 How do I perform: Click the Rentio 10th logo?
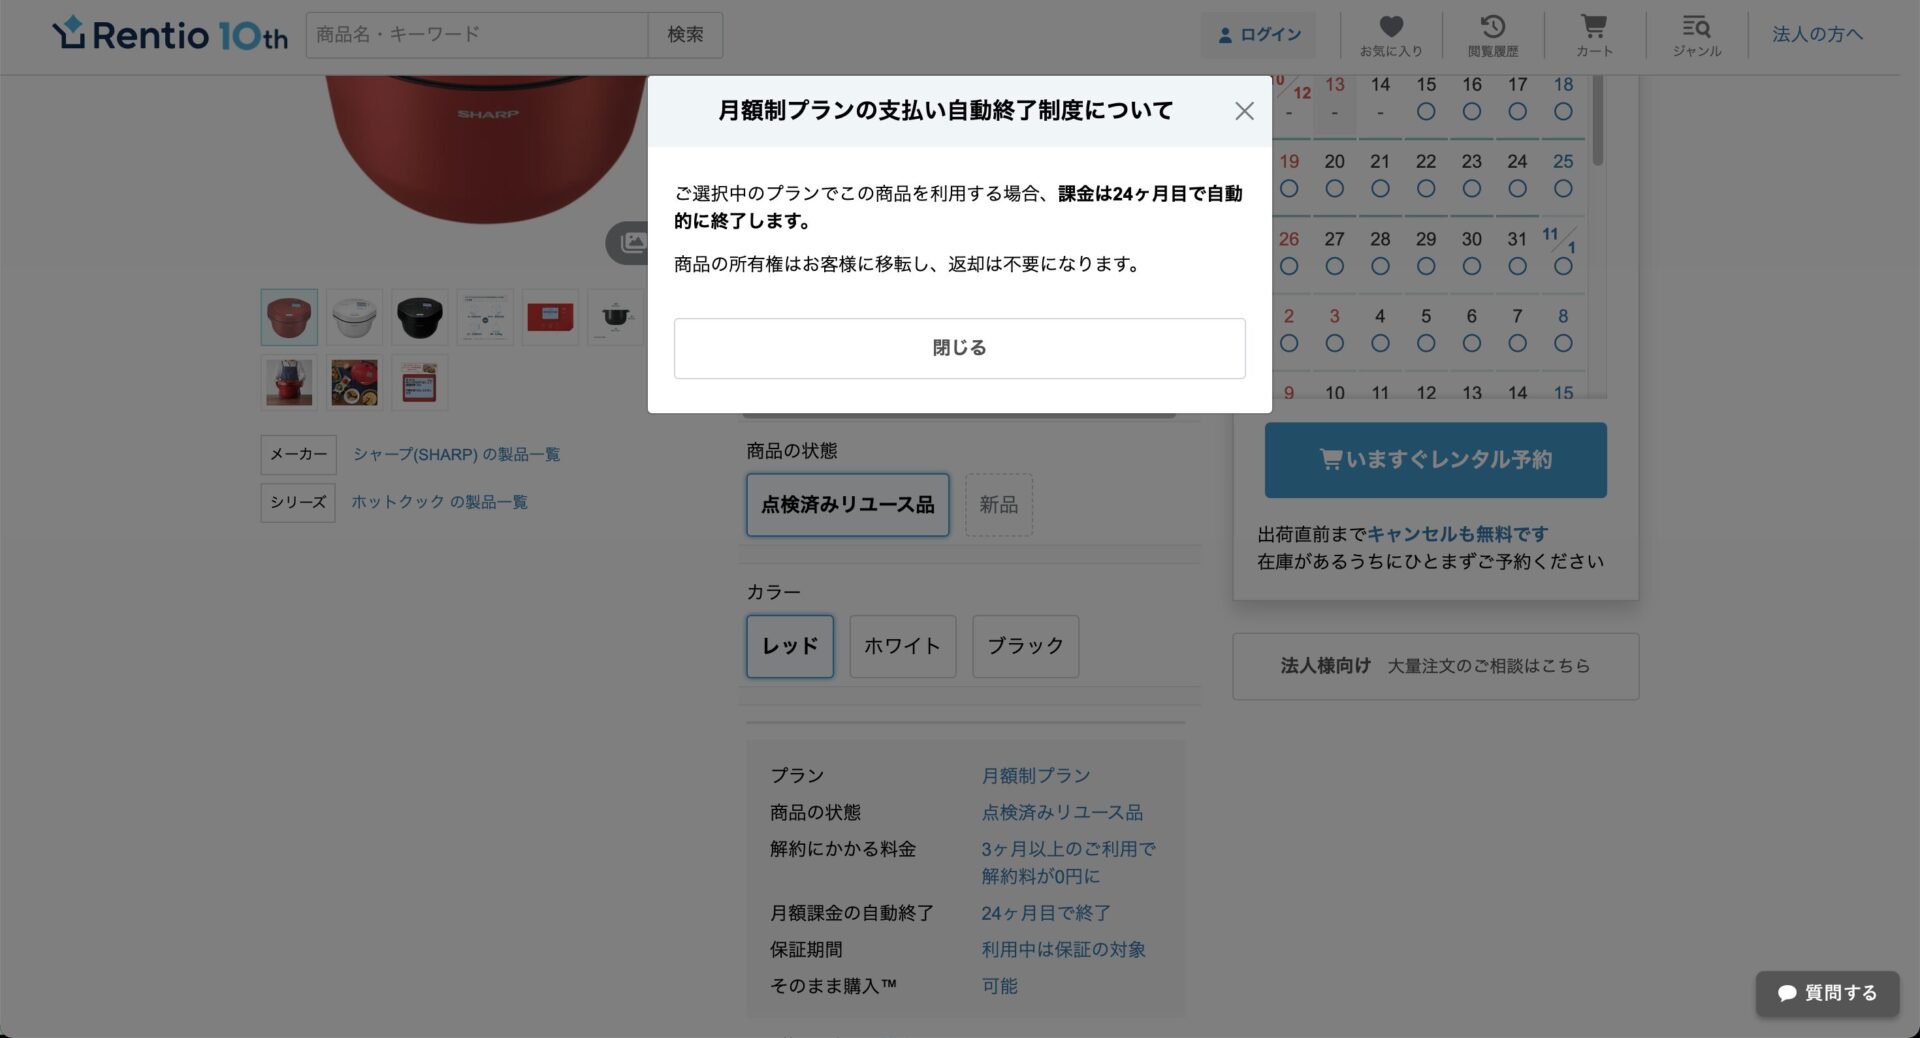point(170,35)
